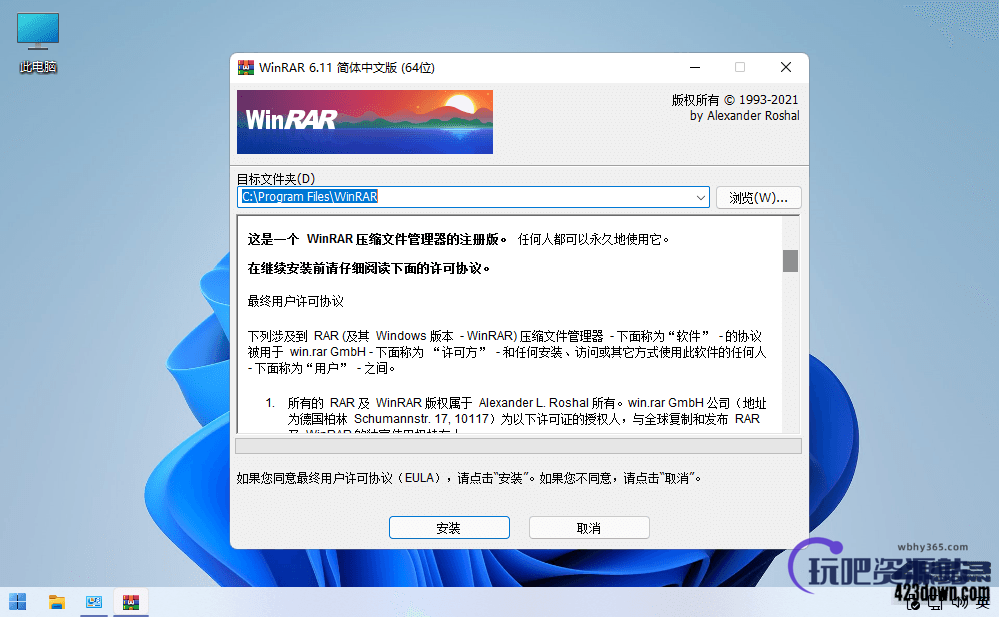Click the 安装 install button

pyautogui.click(x=449, y=528)
